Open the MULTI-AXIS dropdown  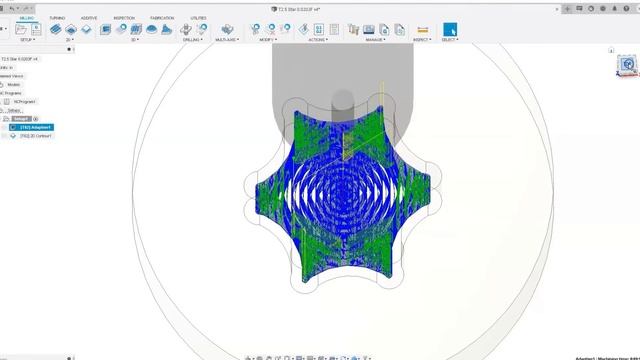pos(227,40)
